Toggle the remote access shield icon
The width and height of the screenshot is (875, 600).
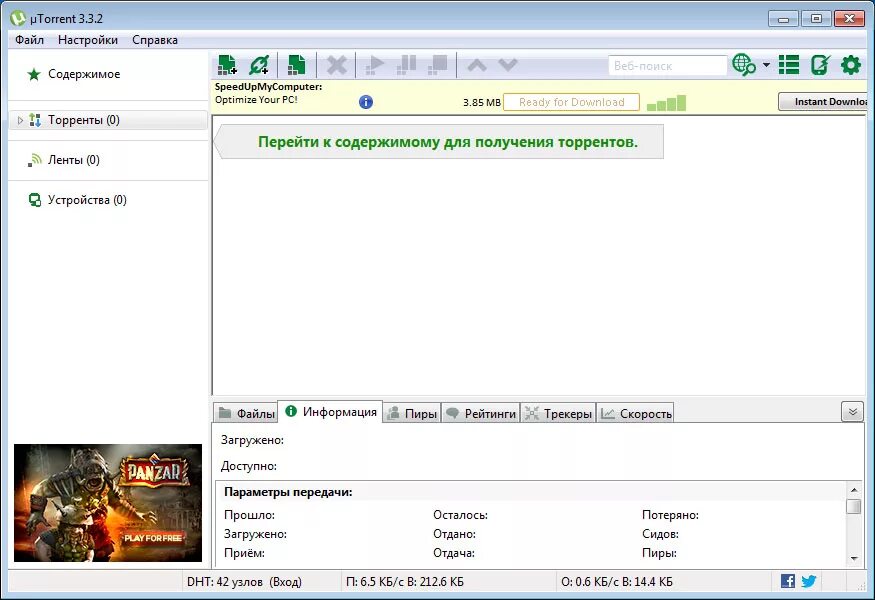pos(820,64)
